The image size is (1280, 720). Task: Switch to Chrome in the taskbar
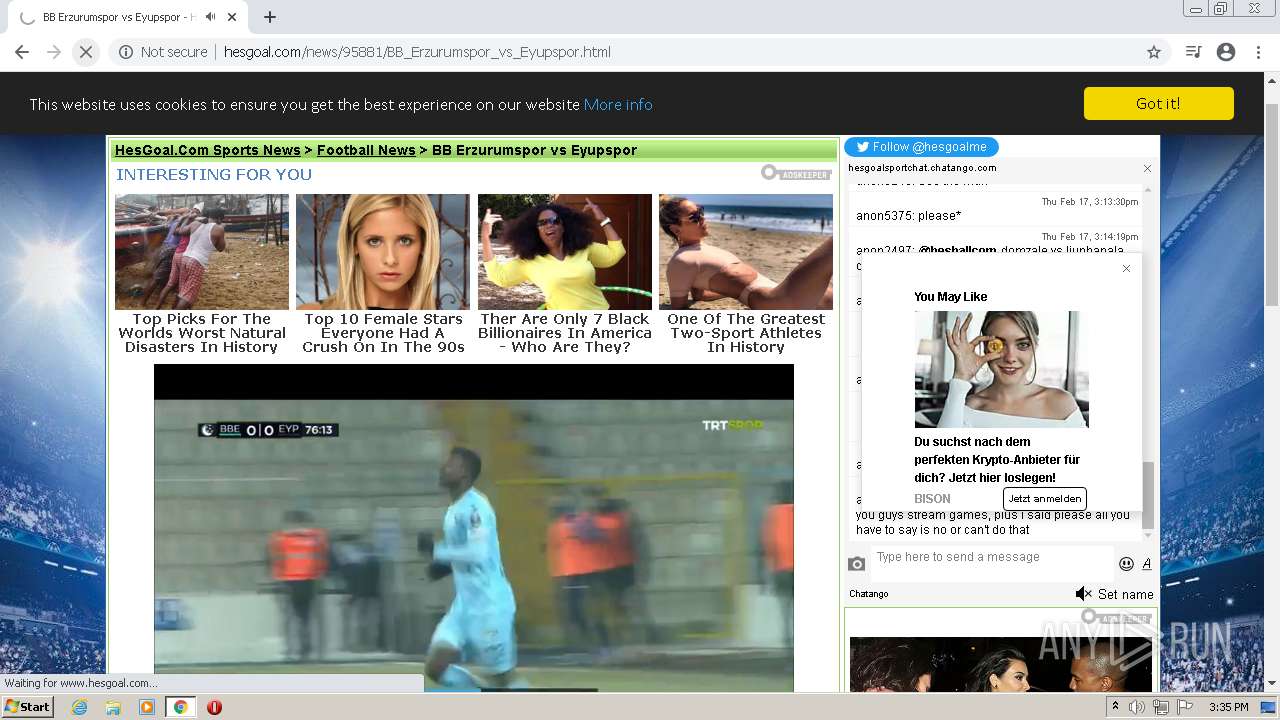pyautogui.click(x=181, y=707)
